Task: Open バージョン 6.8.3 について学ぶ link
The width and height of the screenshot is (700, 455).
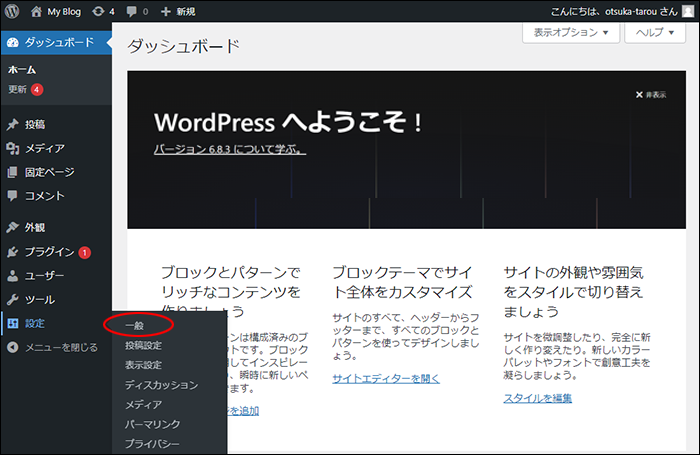Action: pos(229,149)
